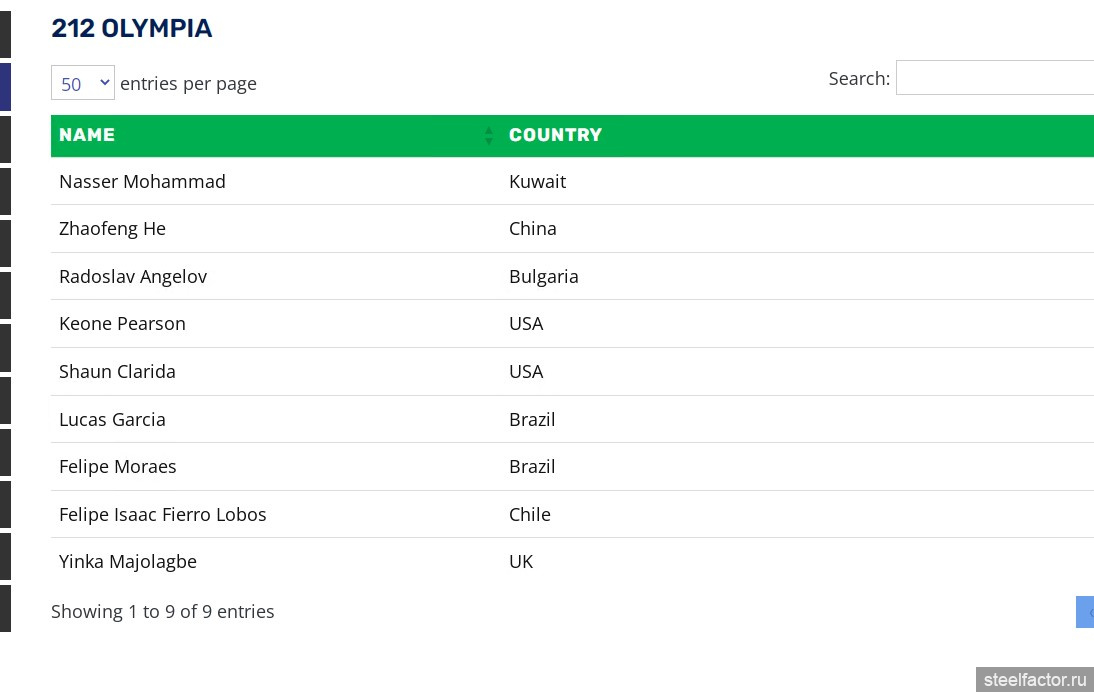Select the Lucas Garcia row
The height and width of the screenshot is (692, 1094).
[112, 420]
